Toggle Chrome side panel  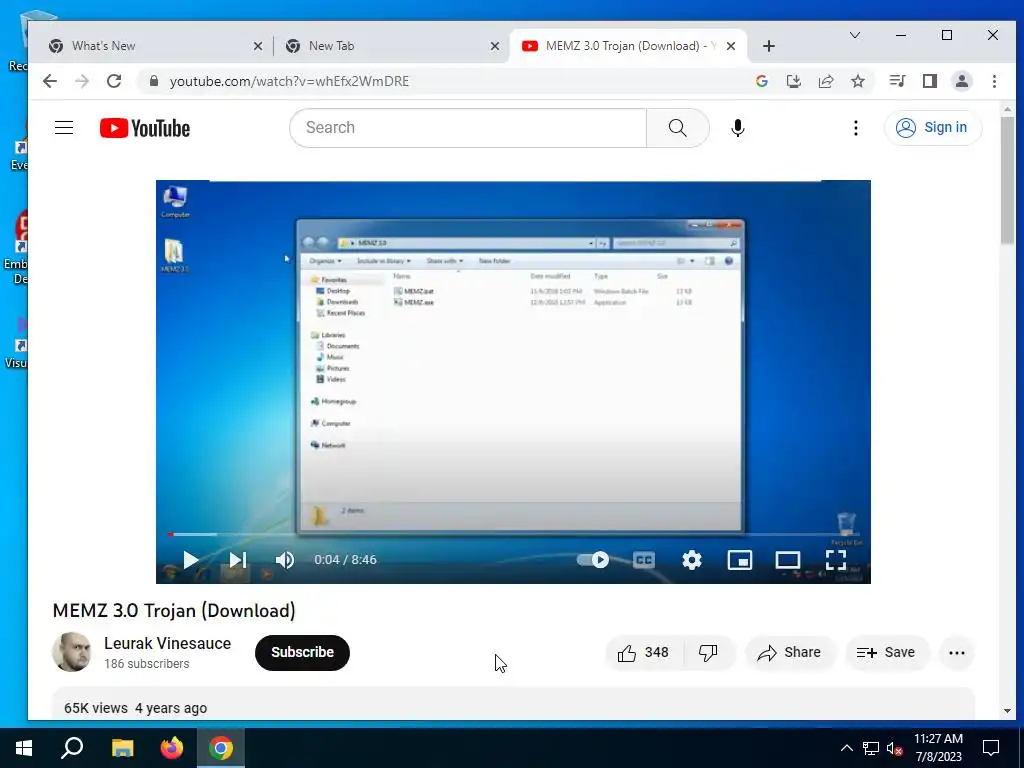929,81
